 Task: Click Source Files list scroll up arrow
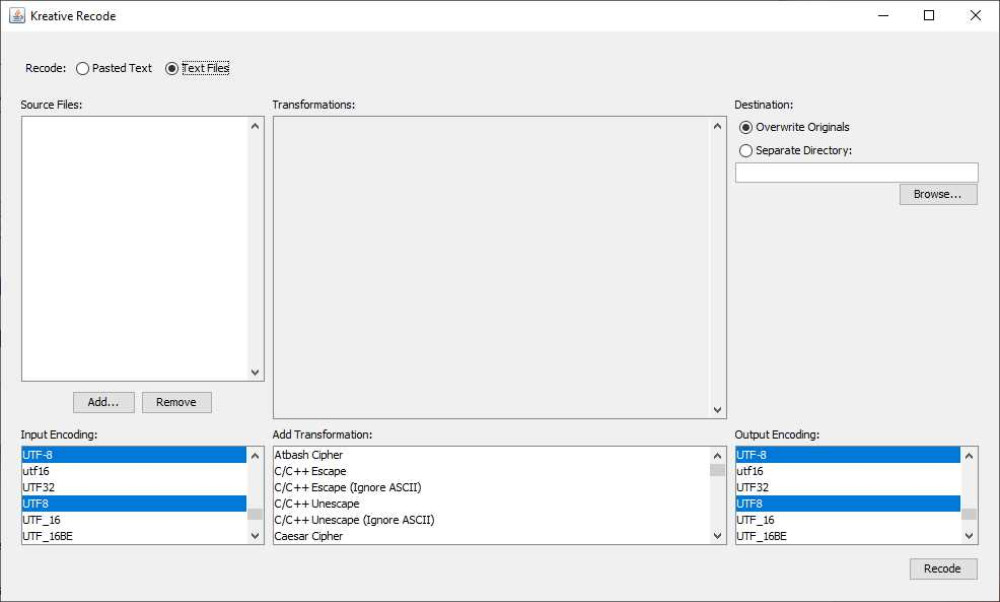255,126
